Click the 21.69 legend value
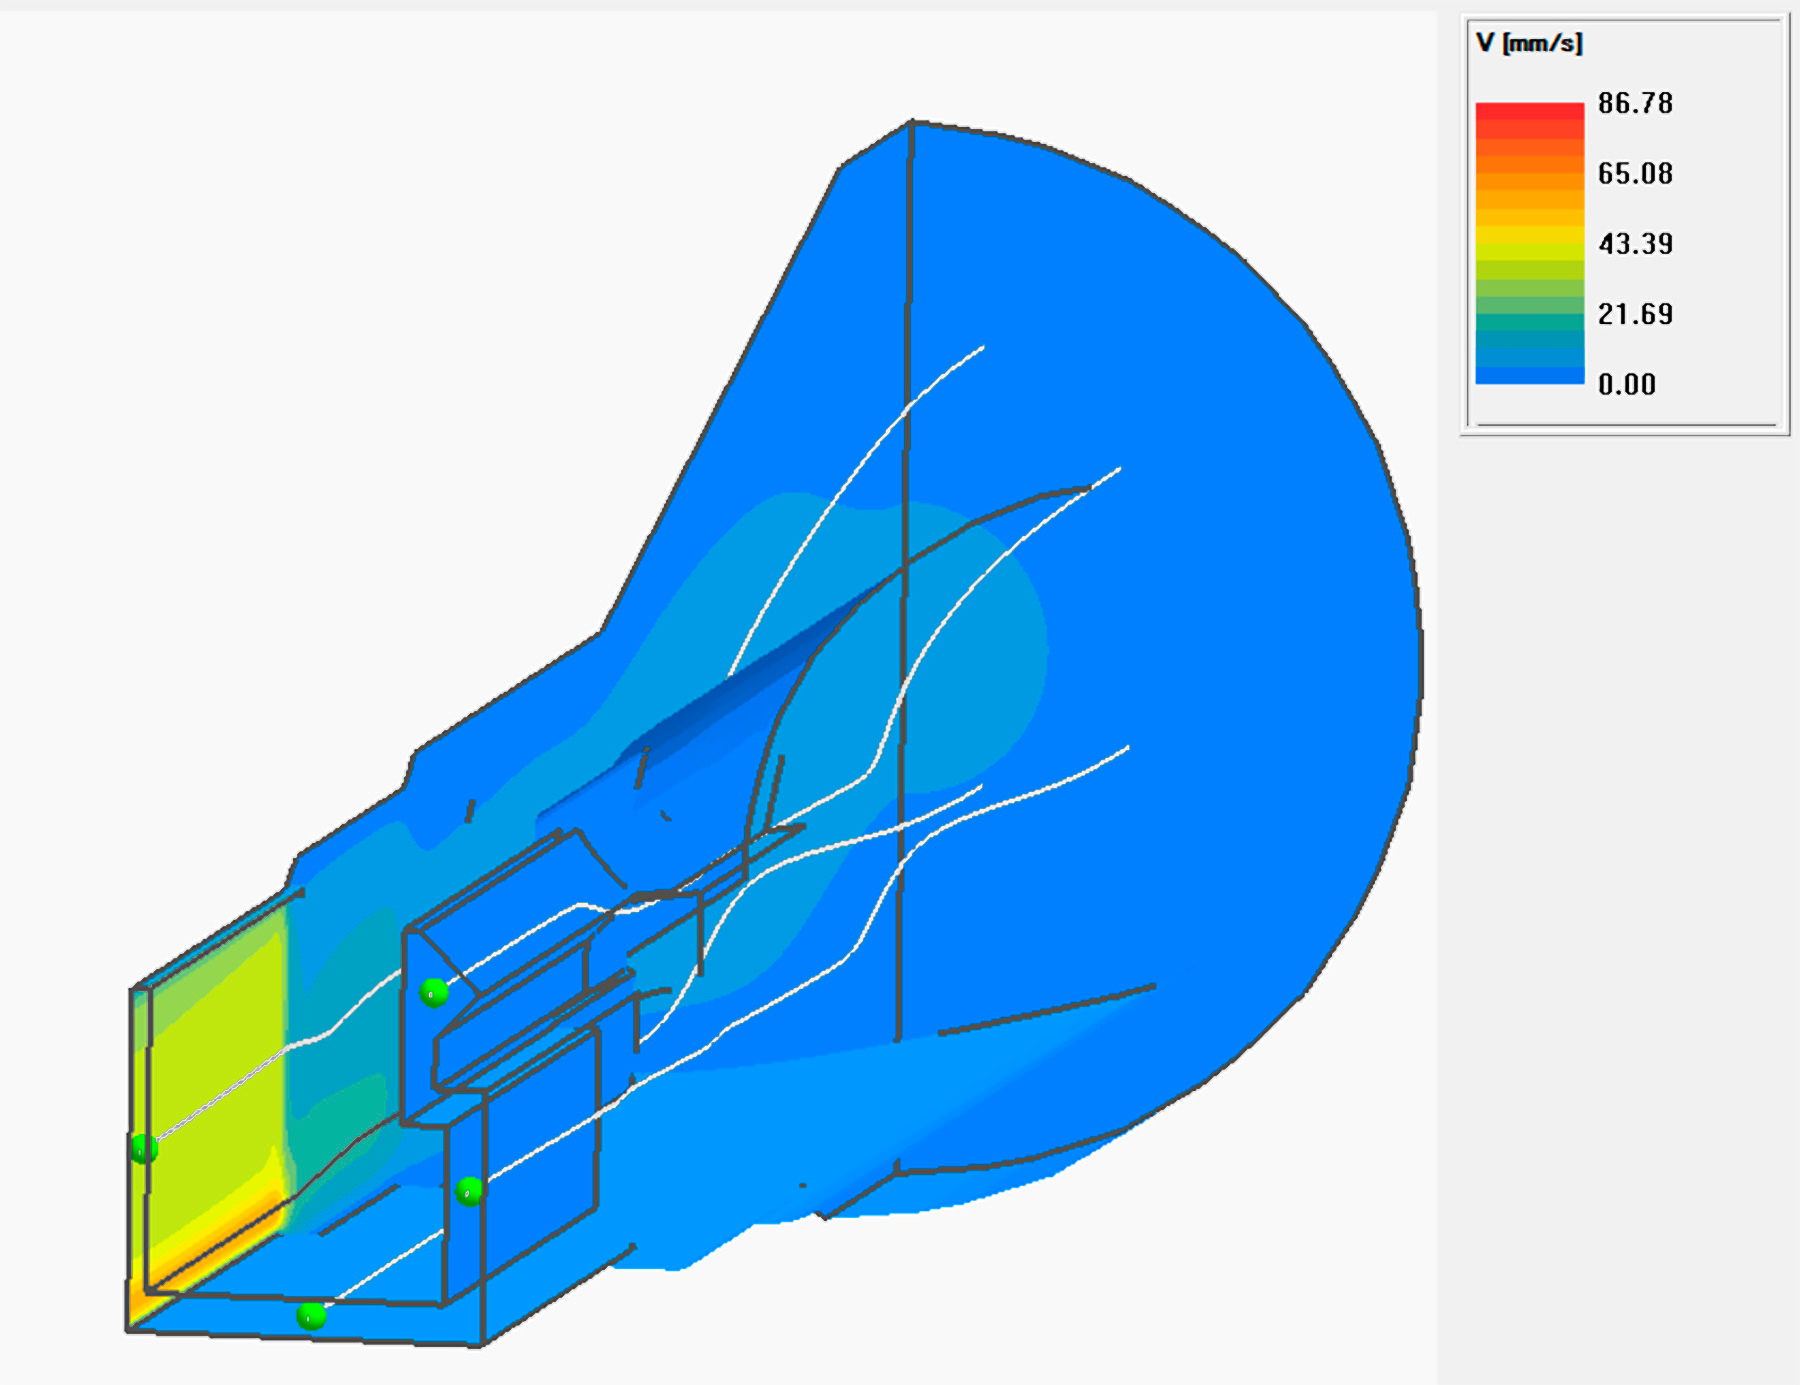 1637,313
